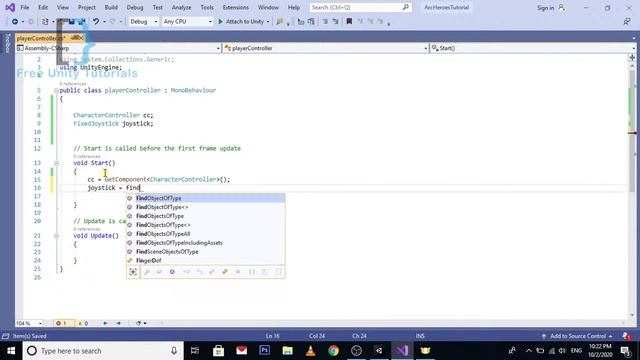Click the Visual Studio taskbar icon
Image resolution: width=640 pixels, height=360 pixels.
pyautogui.click(x=402, y=351)
